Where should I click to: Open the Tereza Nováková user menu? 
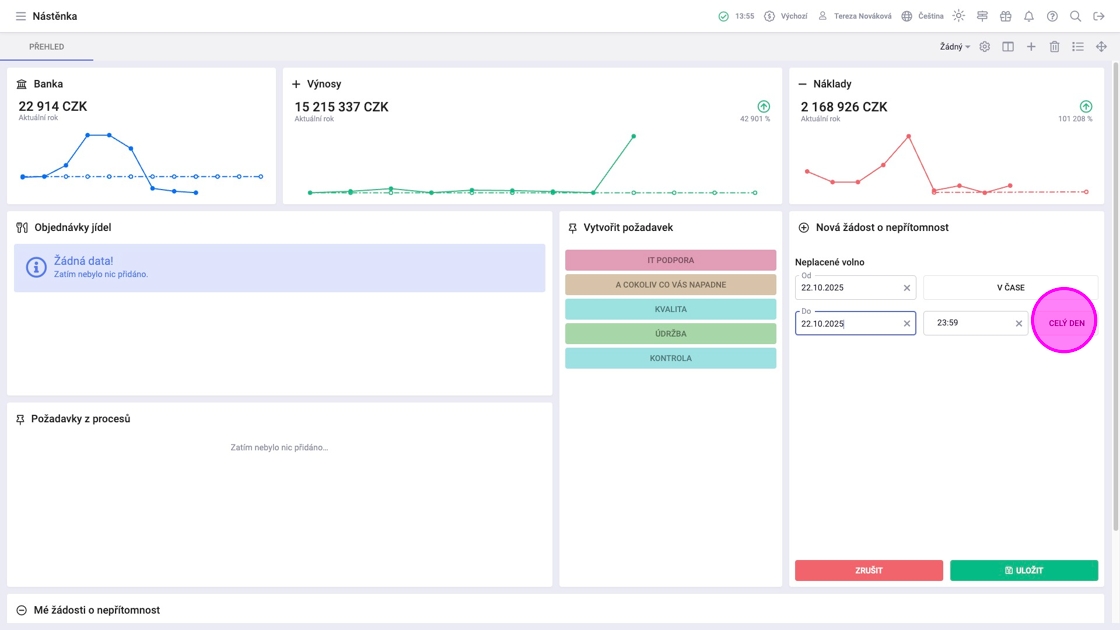point(854,16)
